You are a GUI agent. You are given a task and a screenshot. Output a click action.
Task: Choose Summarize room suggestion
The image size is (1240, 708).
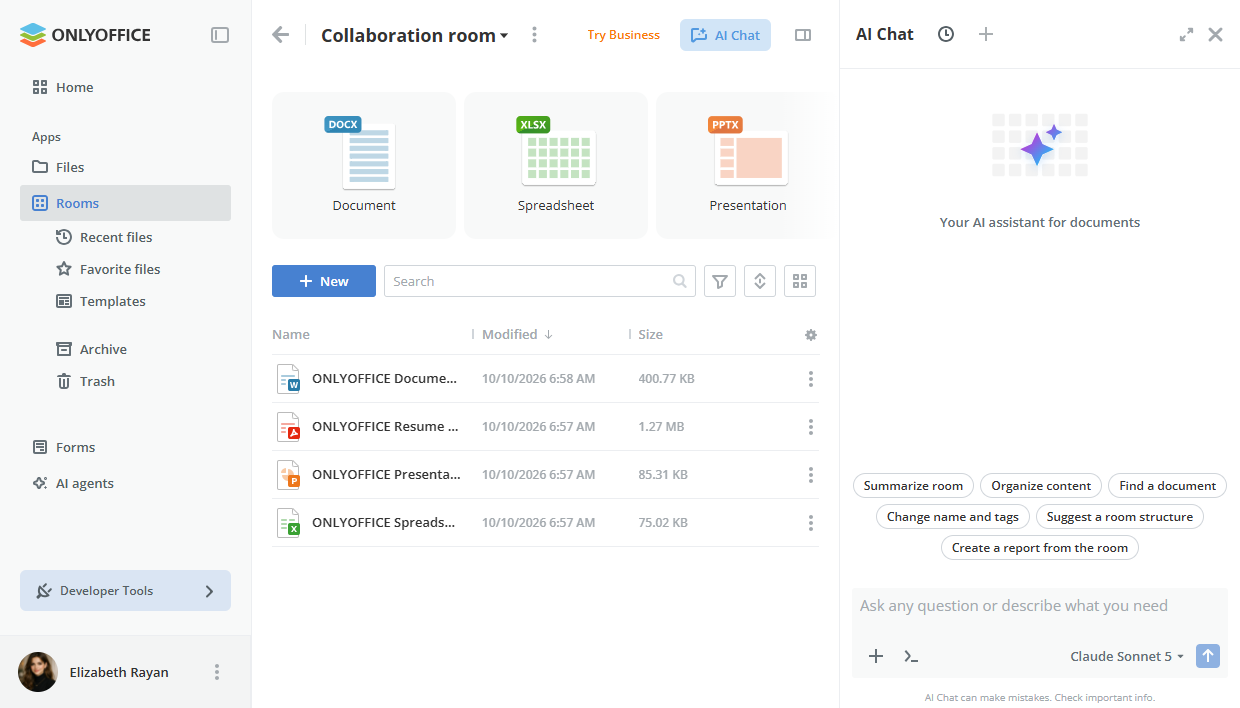913,486
